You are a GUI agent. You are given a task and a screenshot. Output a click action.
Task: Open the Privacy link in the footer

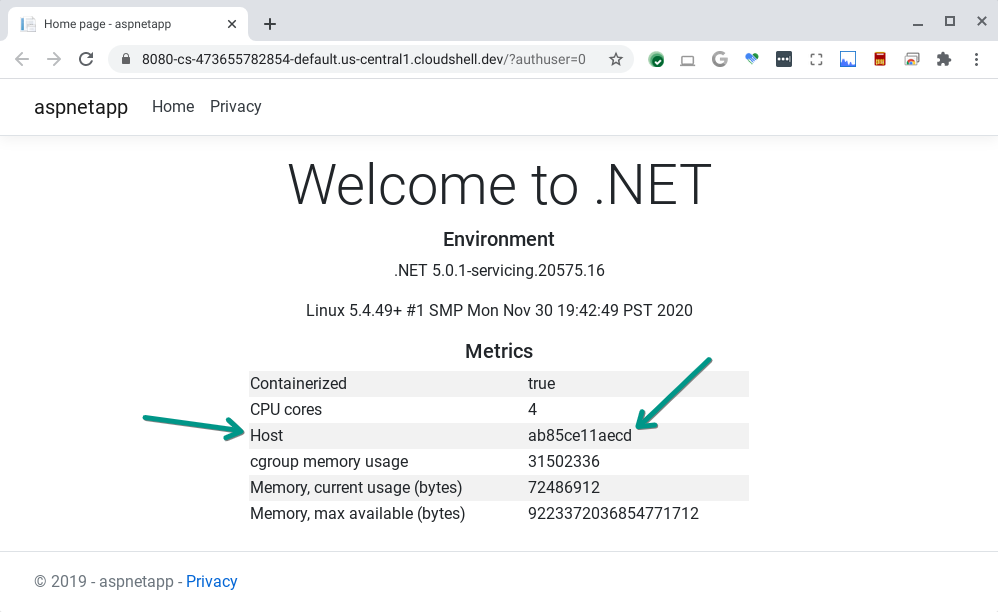(212, 582)
